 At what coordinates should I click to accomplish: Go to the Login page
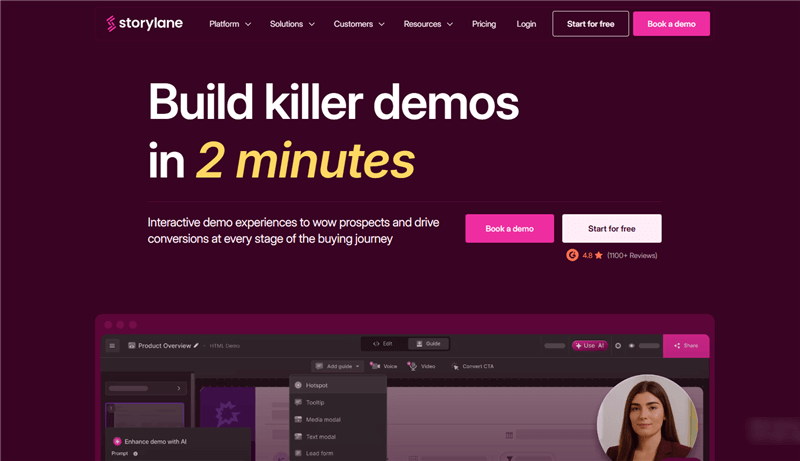tap(526, 24)
